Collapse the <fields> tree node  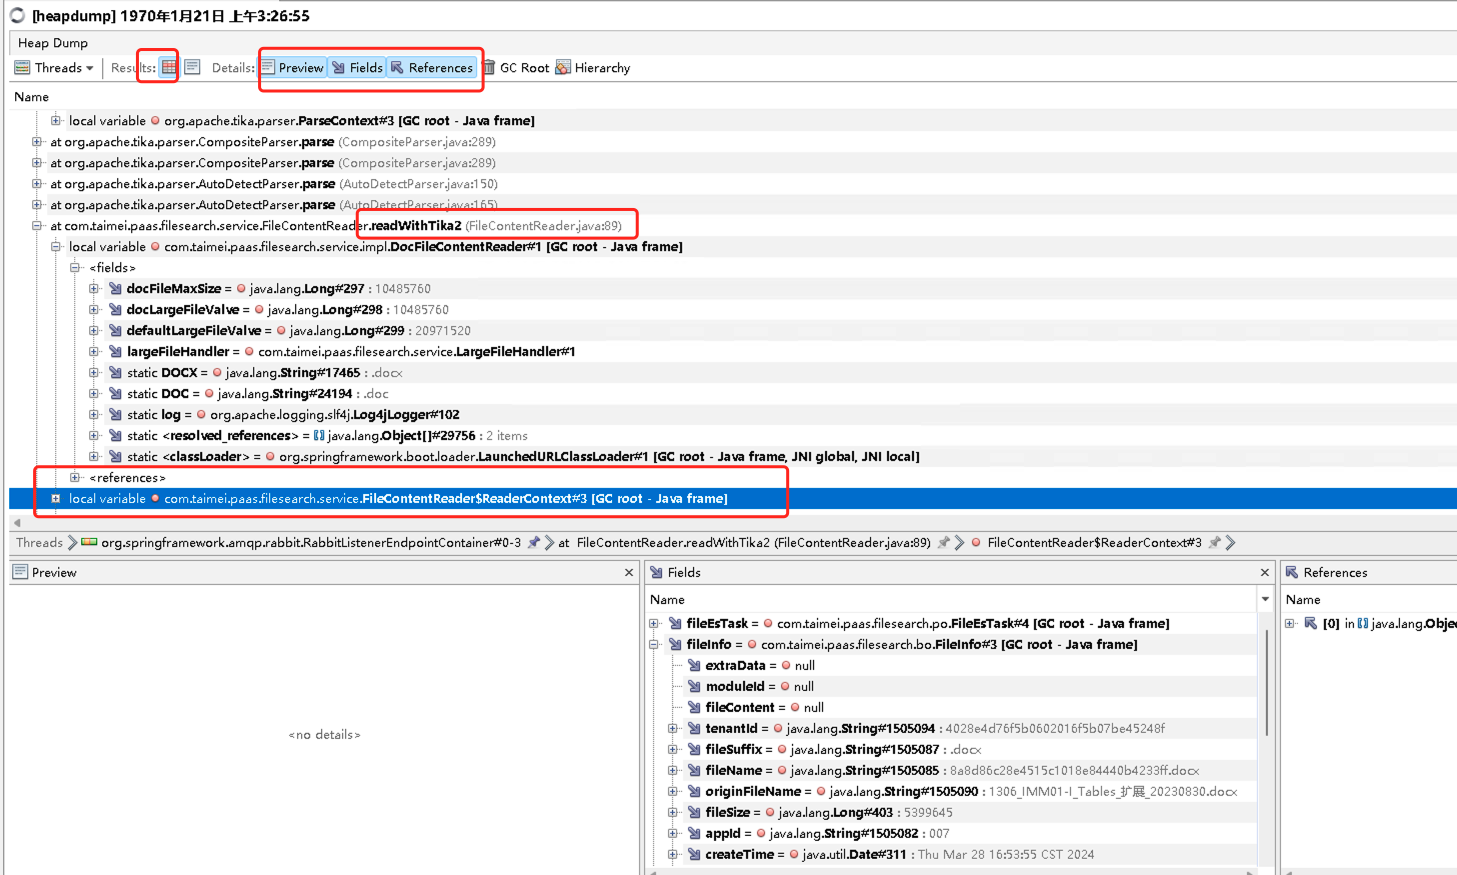pos(75,268)
